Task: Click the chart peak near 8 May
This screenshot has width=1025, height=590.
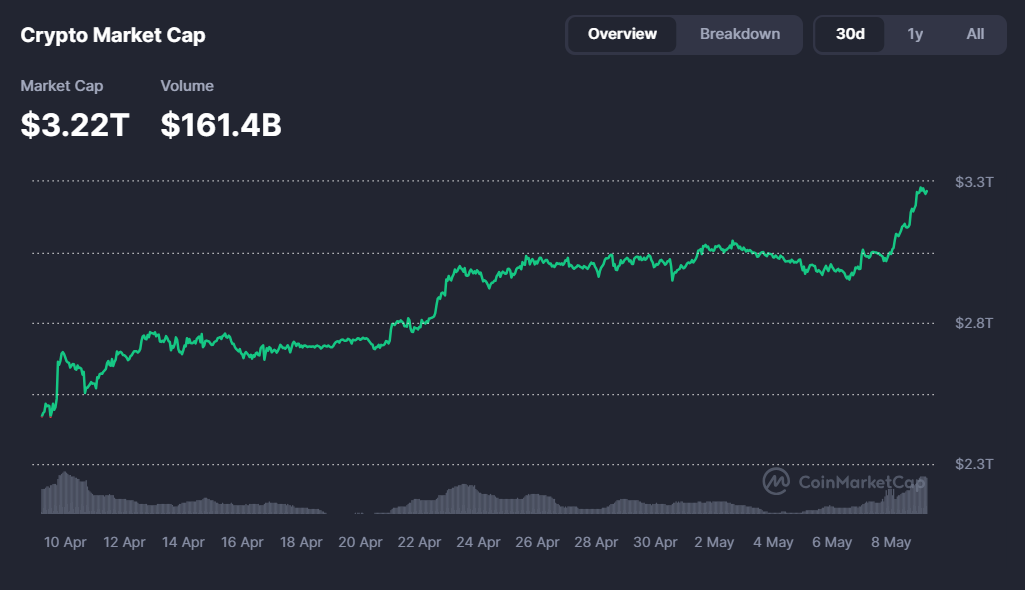Action: tap(922, 188)
